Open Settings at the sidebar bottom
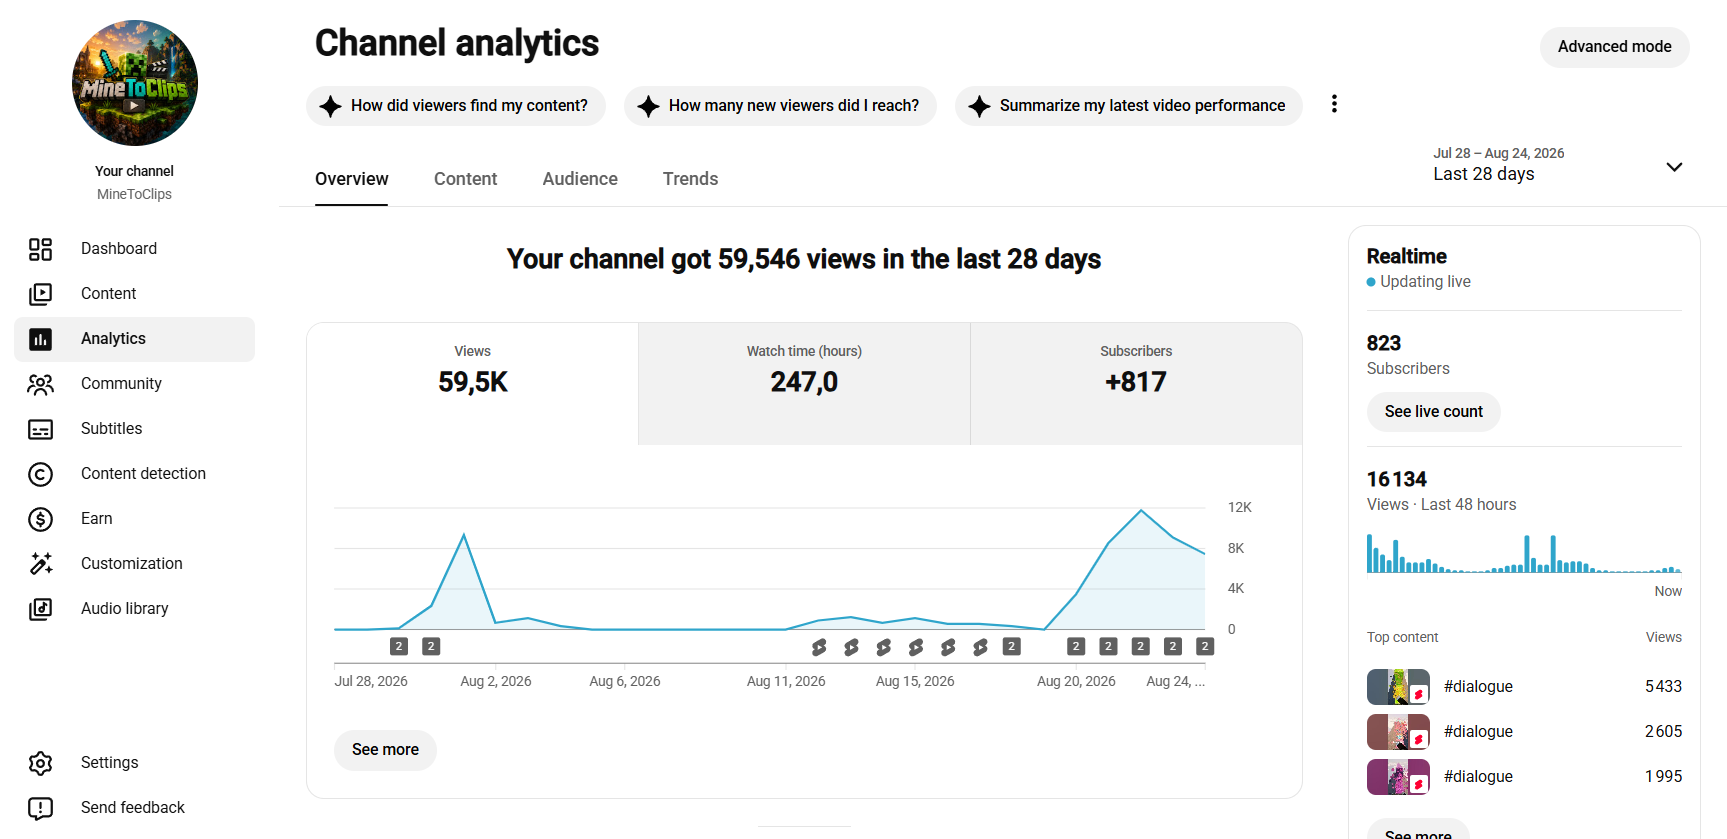This screenshot has height=839, width=1727. pos(134,763)
